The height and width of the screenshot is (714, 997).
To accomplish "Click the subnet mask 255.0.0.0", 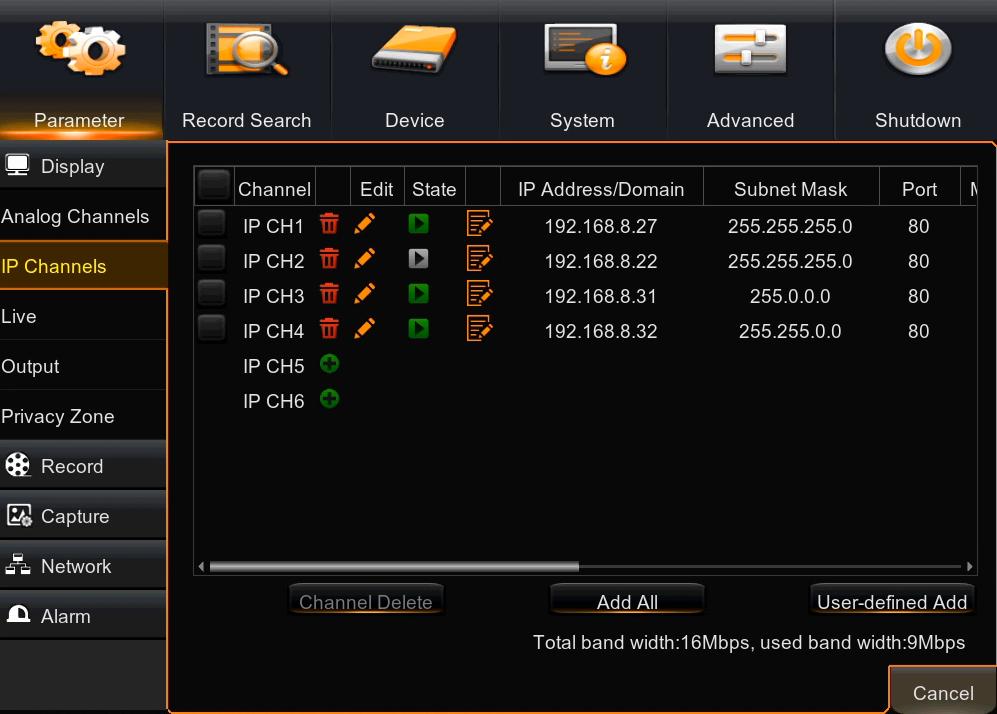I will [x=790, y=296].
